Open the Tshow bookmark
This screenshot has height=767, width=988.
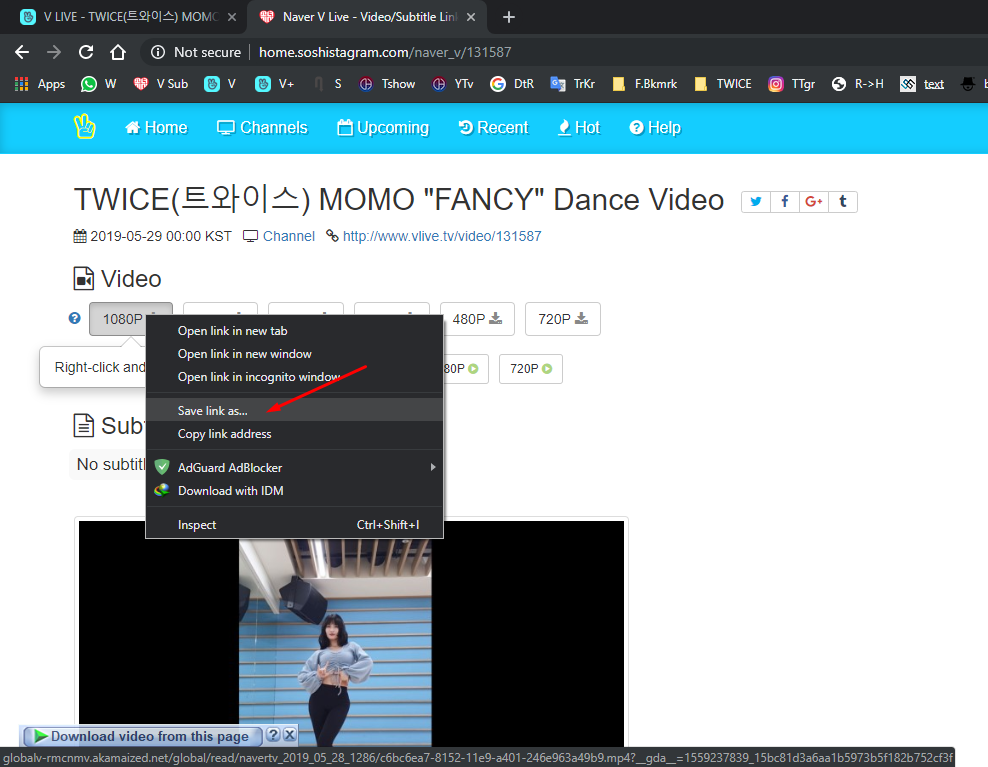point(387,84)
